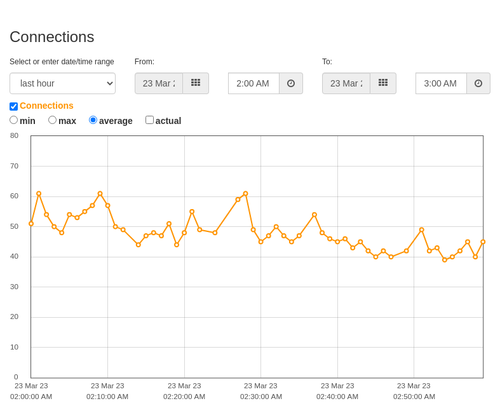Select the average radio button

coord(93,120)
